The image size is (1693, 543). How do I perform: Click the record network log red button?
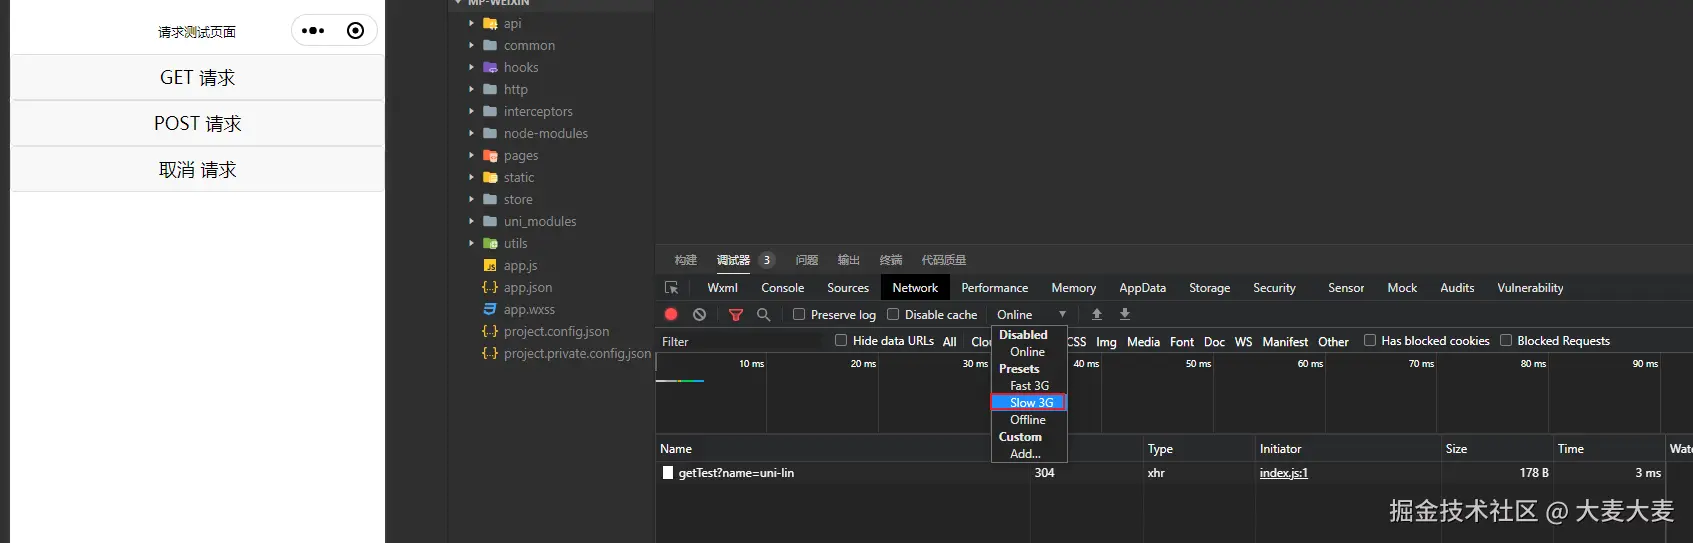[x=671, y=314]
